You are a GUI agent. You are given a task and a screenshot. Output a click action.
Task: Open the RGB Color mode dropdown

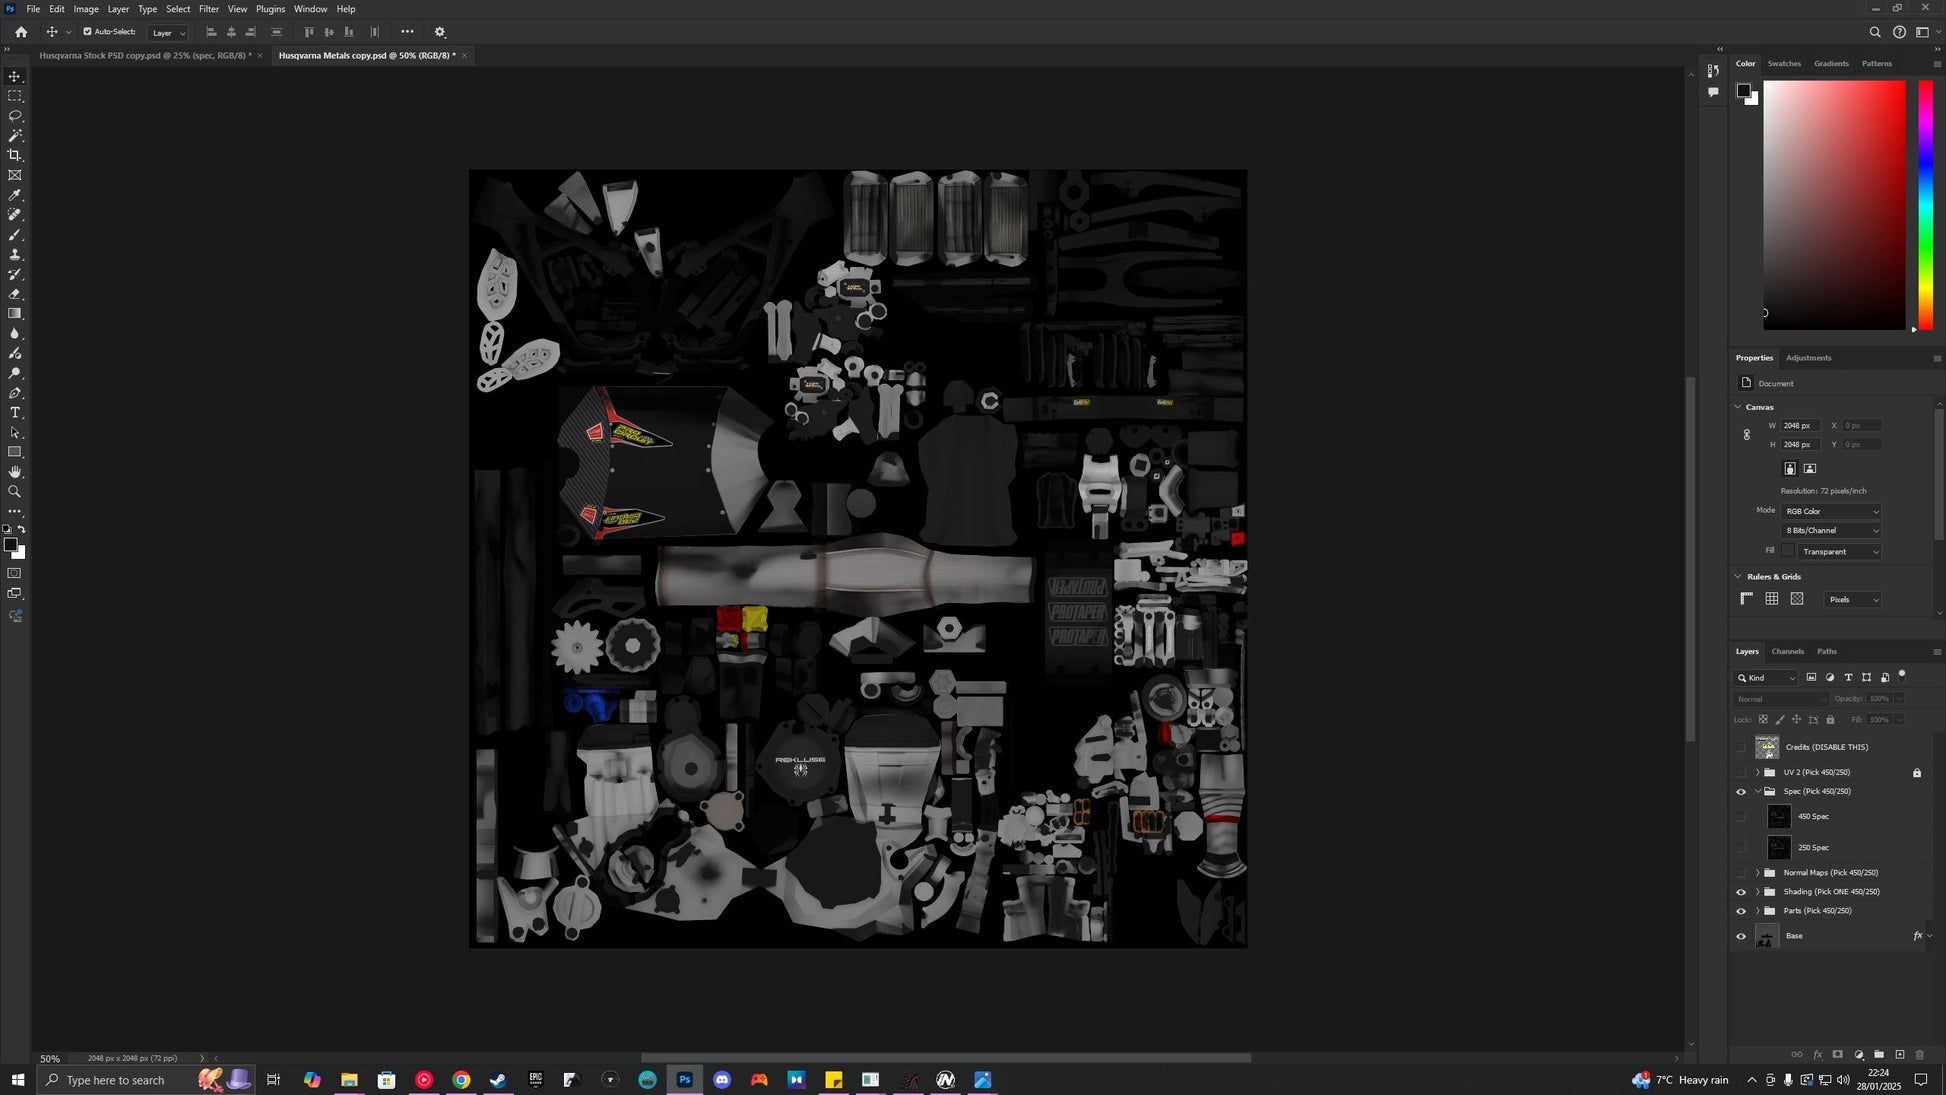[1831, 512]
